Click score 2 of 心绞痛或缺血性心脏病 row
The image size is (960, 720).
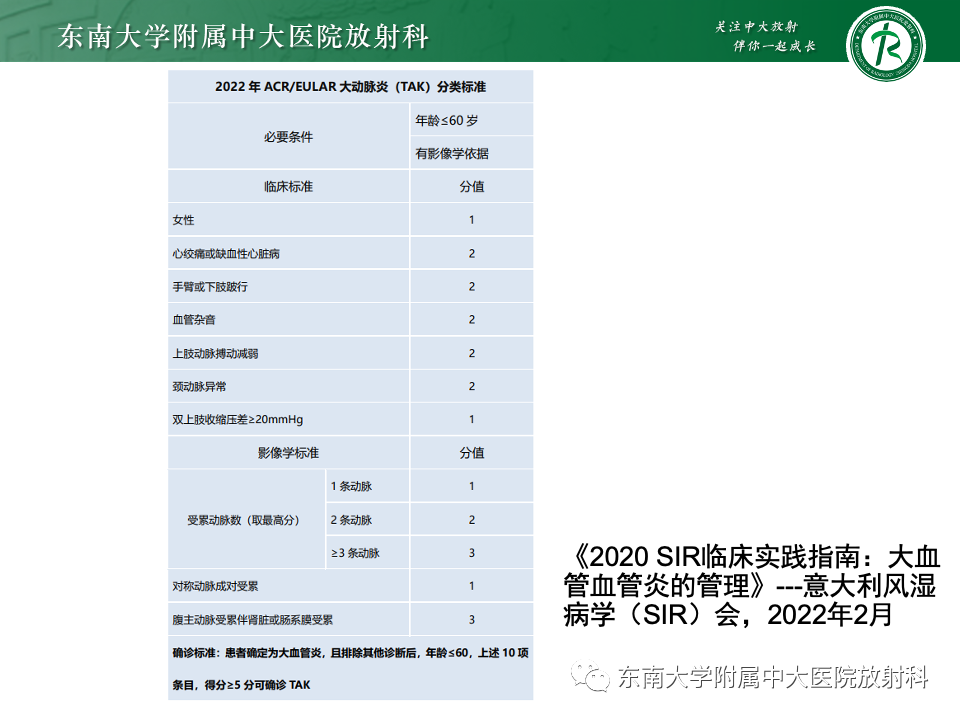[x=471, y=253]
